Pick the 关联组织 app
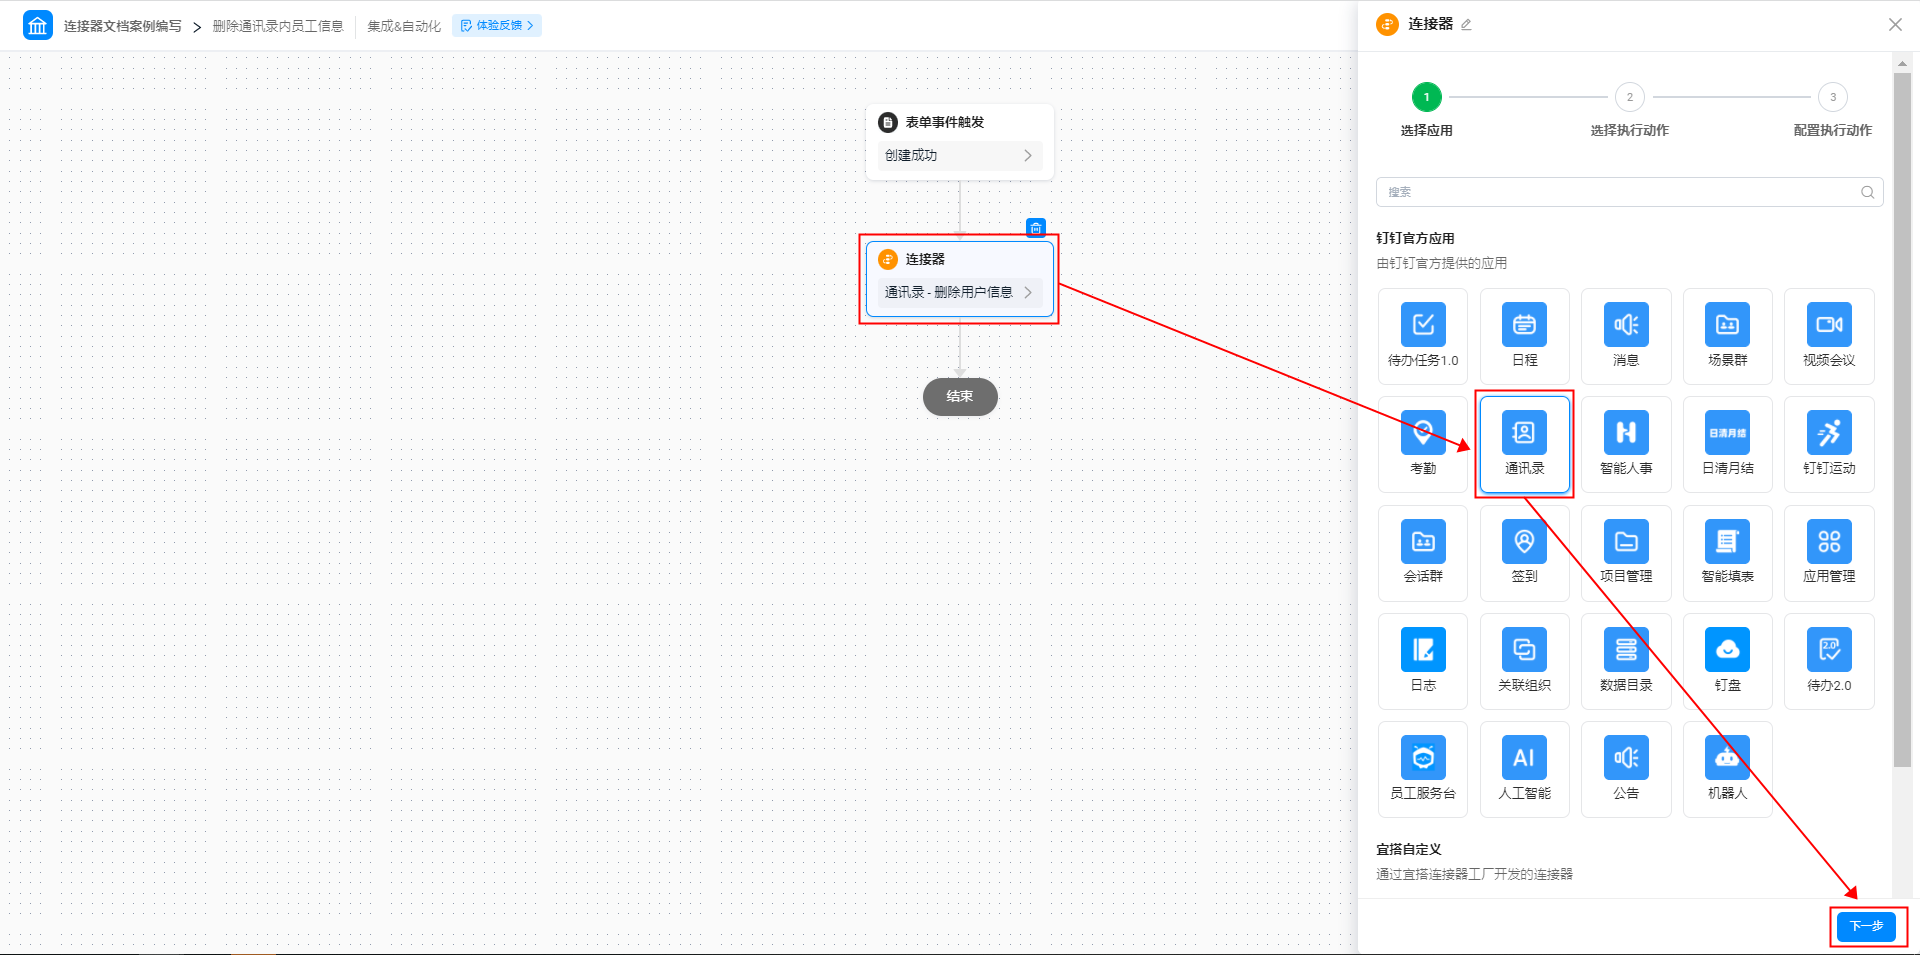Image resolution: width=1920 pixels, height=955 pixels. [x=1524, y=661]
